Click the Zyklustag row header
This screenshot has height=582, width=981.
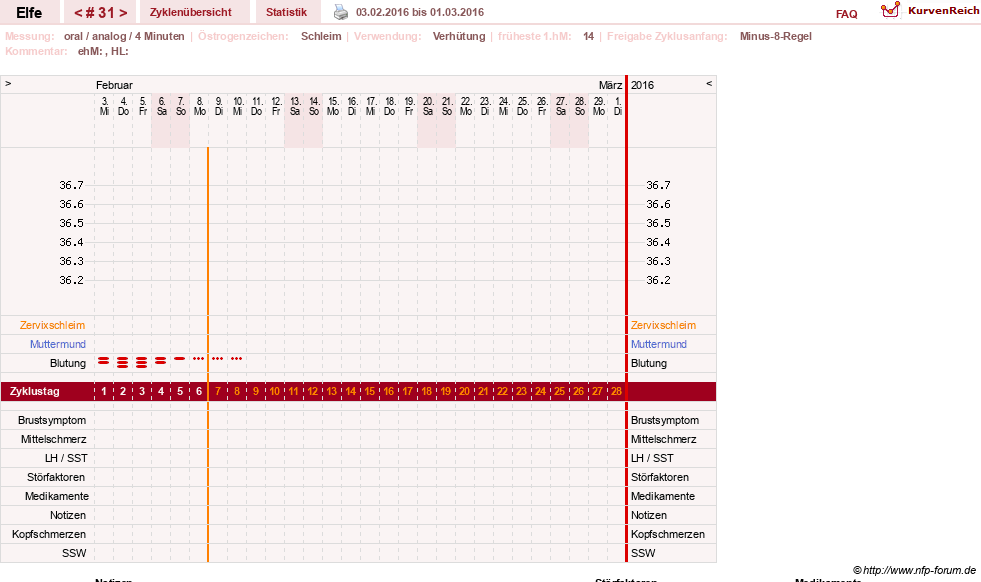coord(35,392)
